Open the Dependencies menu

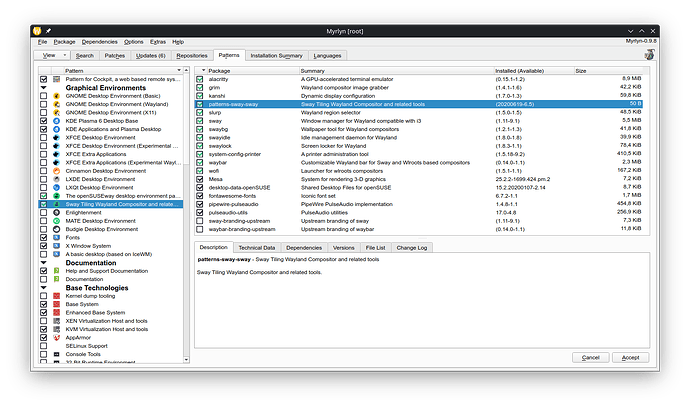99,41
